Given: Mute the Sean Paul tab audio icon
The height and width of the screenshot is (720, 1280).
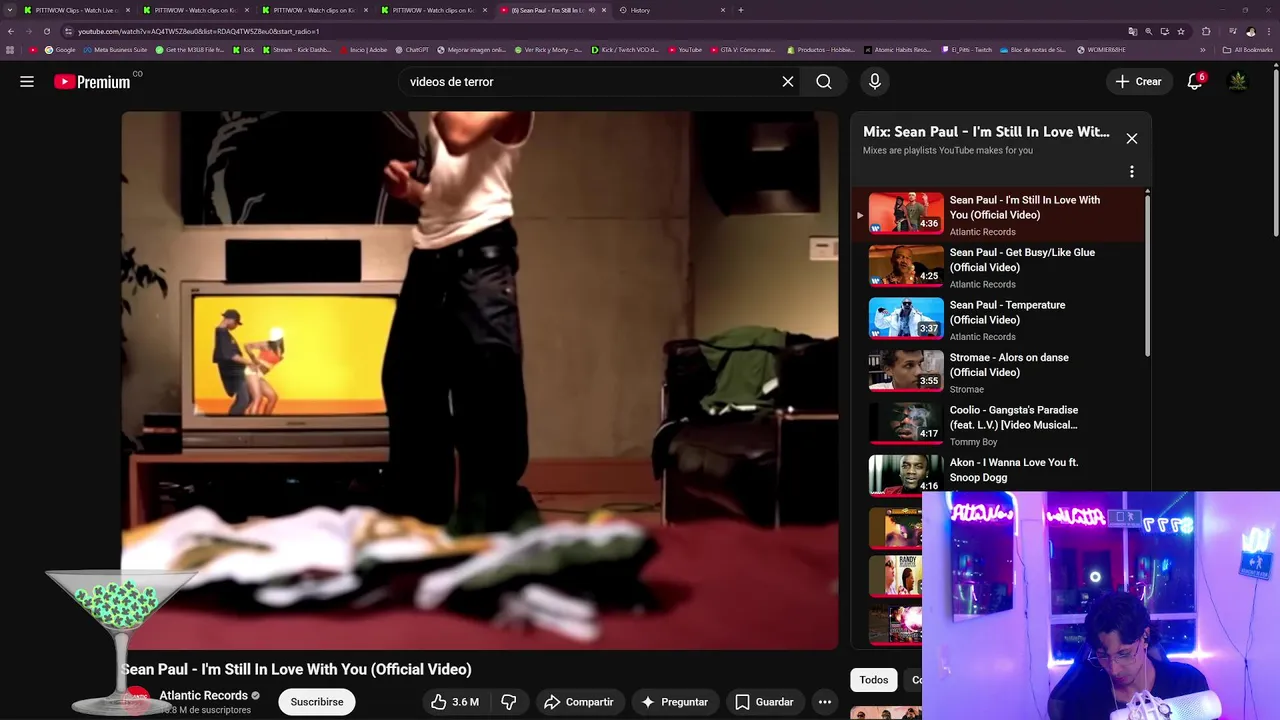Looking at the screenshot, I should point(592,10).
